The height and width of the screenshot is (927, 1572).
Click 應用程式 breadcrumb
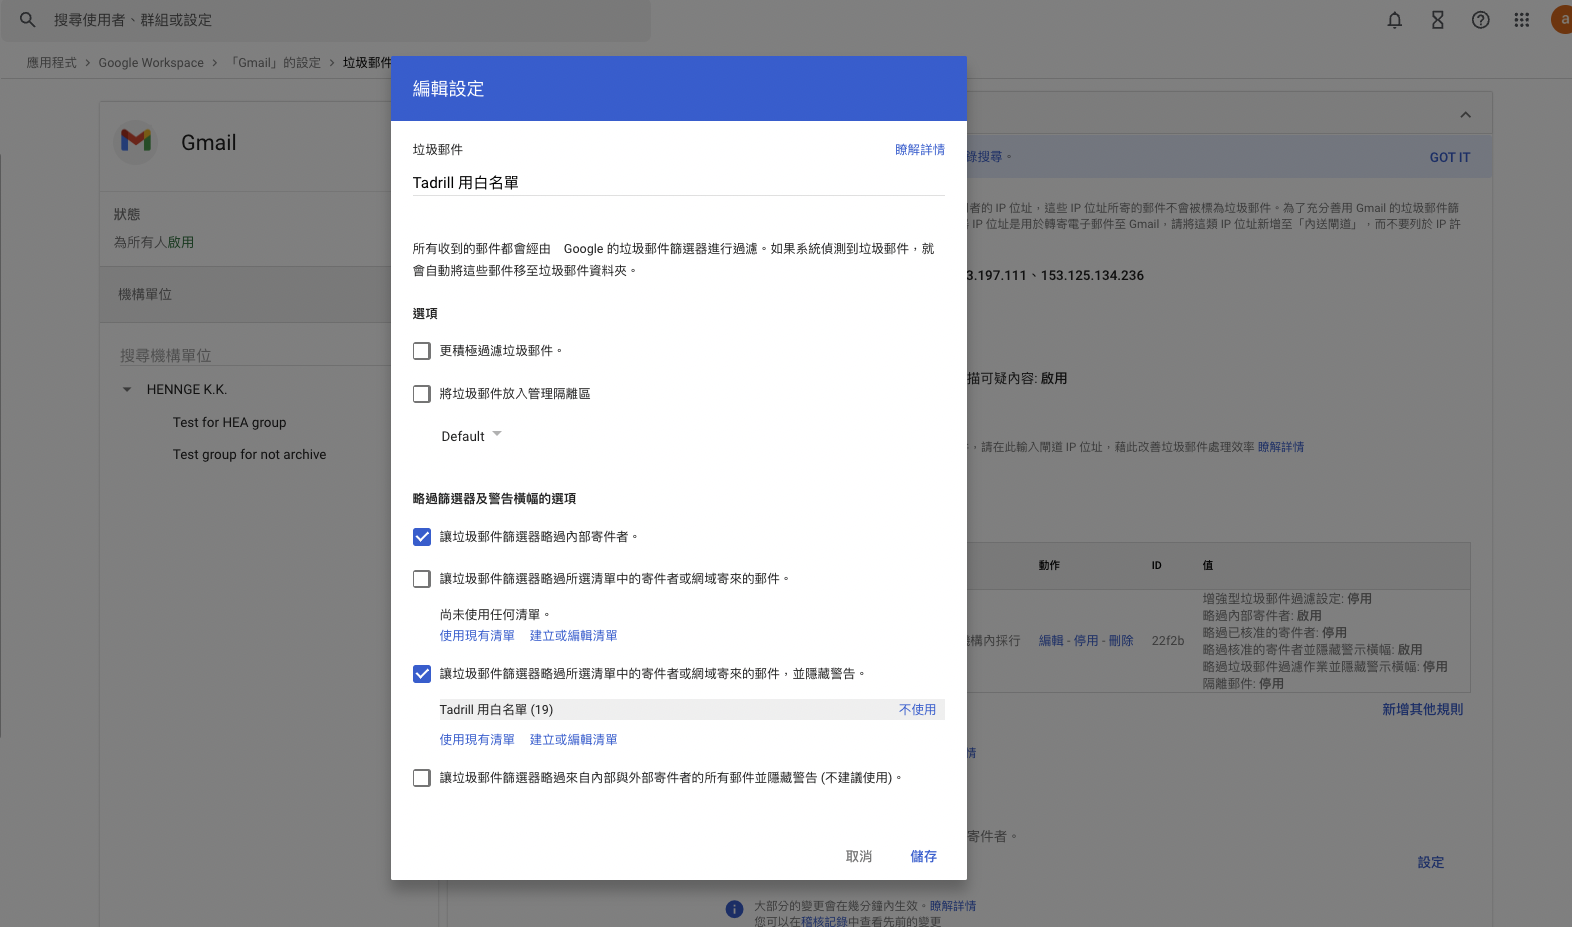51,63
